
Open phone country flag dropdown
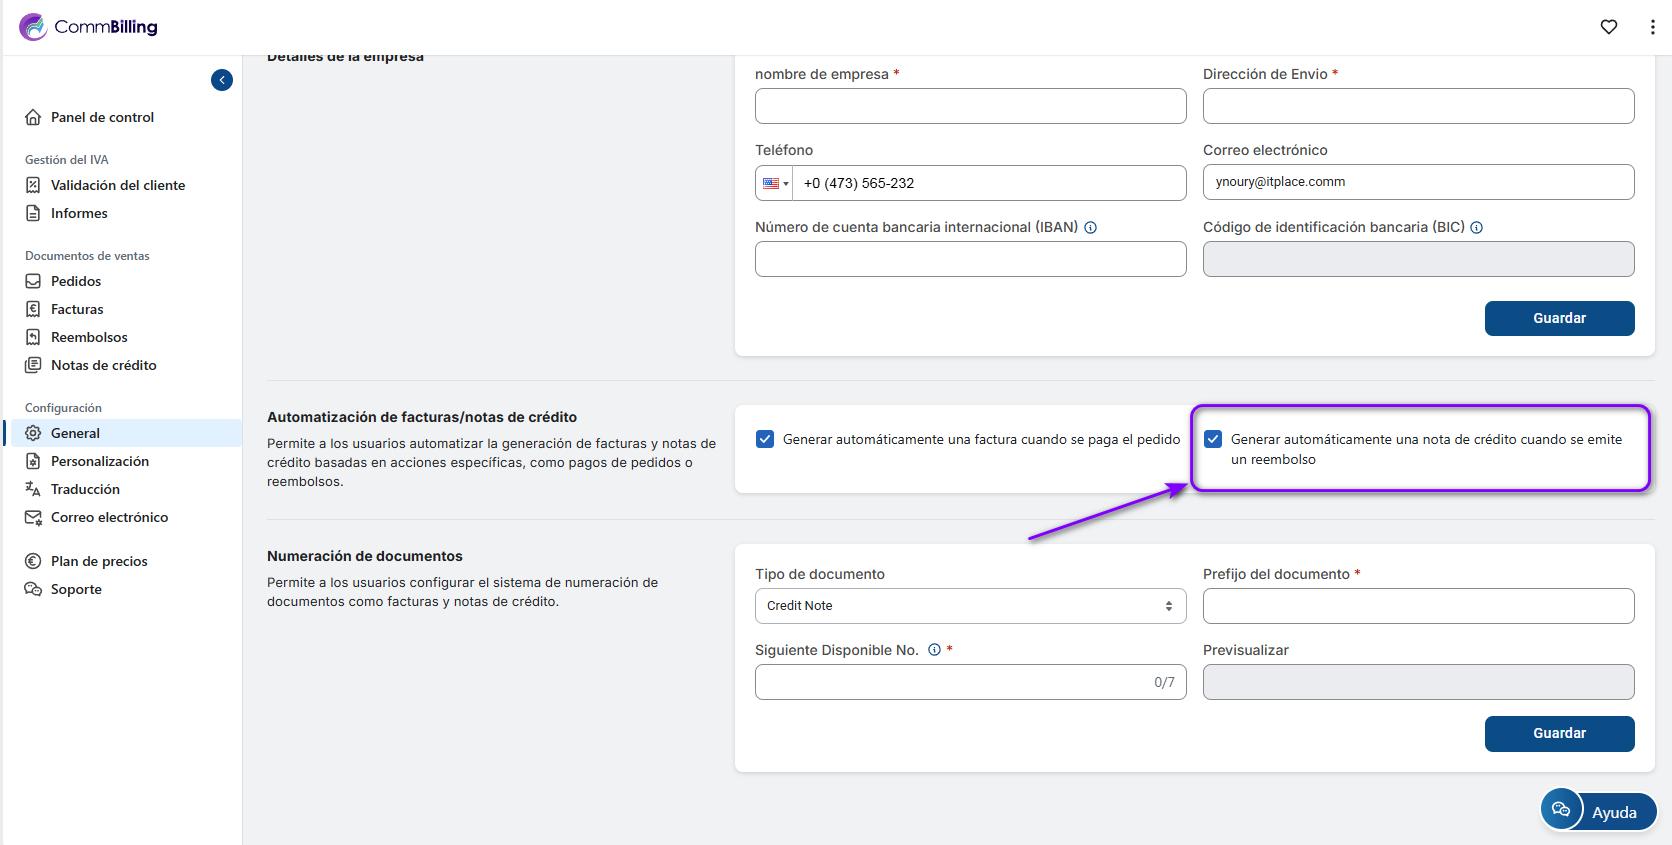775,183
